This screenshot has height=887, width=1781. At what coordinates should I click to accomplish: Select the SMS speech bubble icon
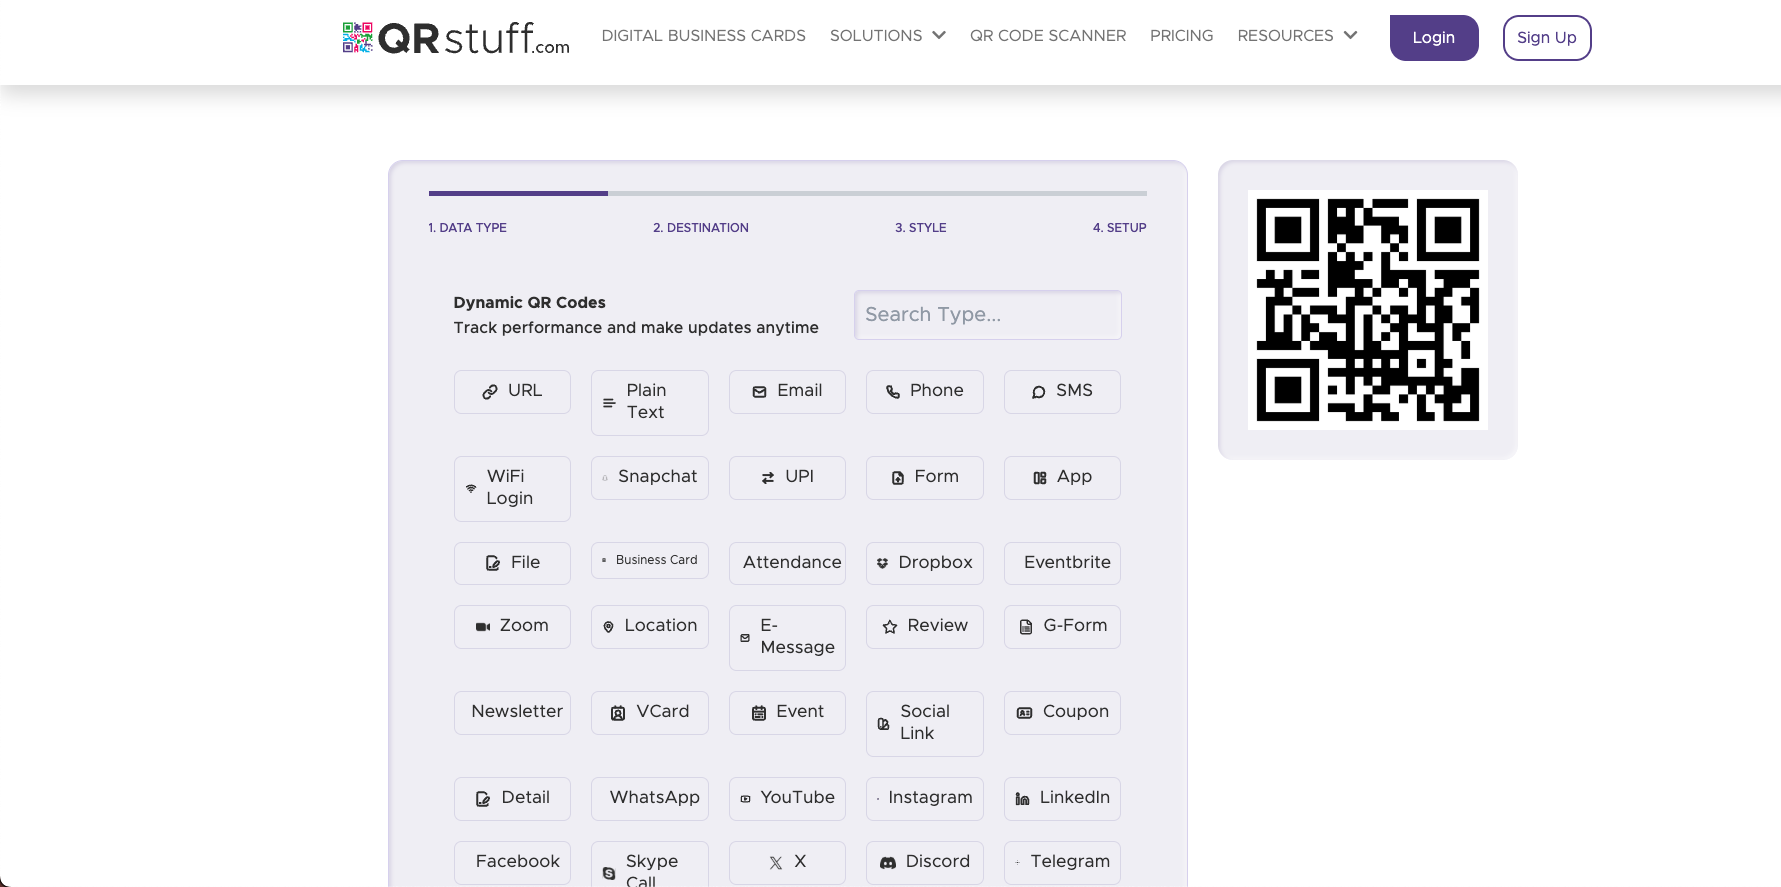tap(1039, 392)
